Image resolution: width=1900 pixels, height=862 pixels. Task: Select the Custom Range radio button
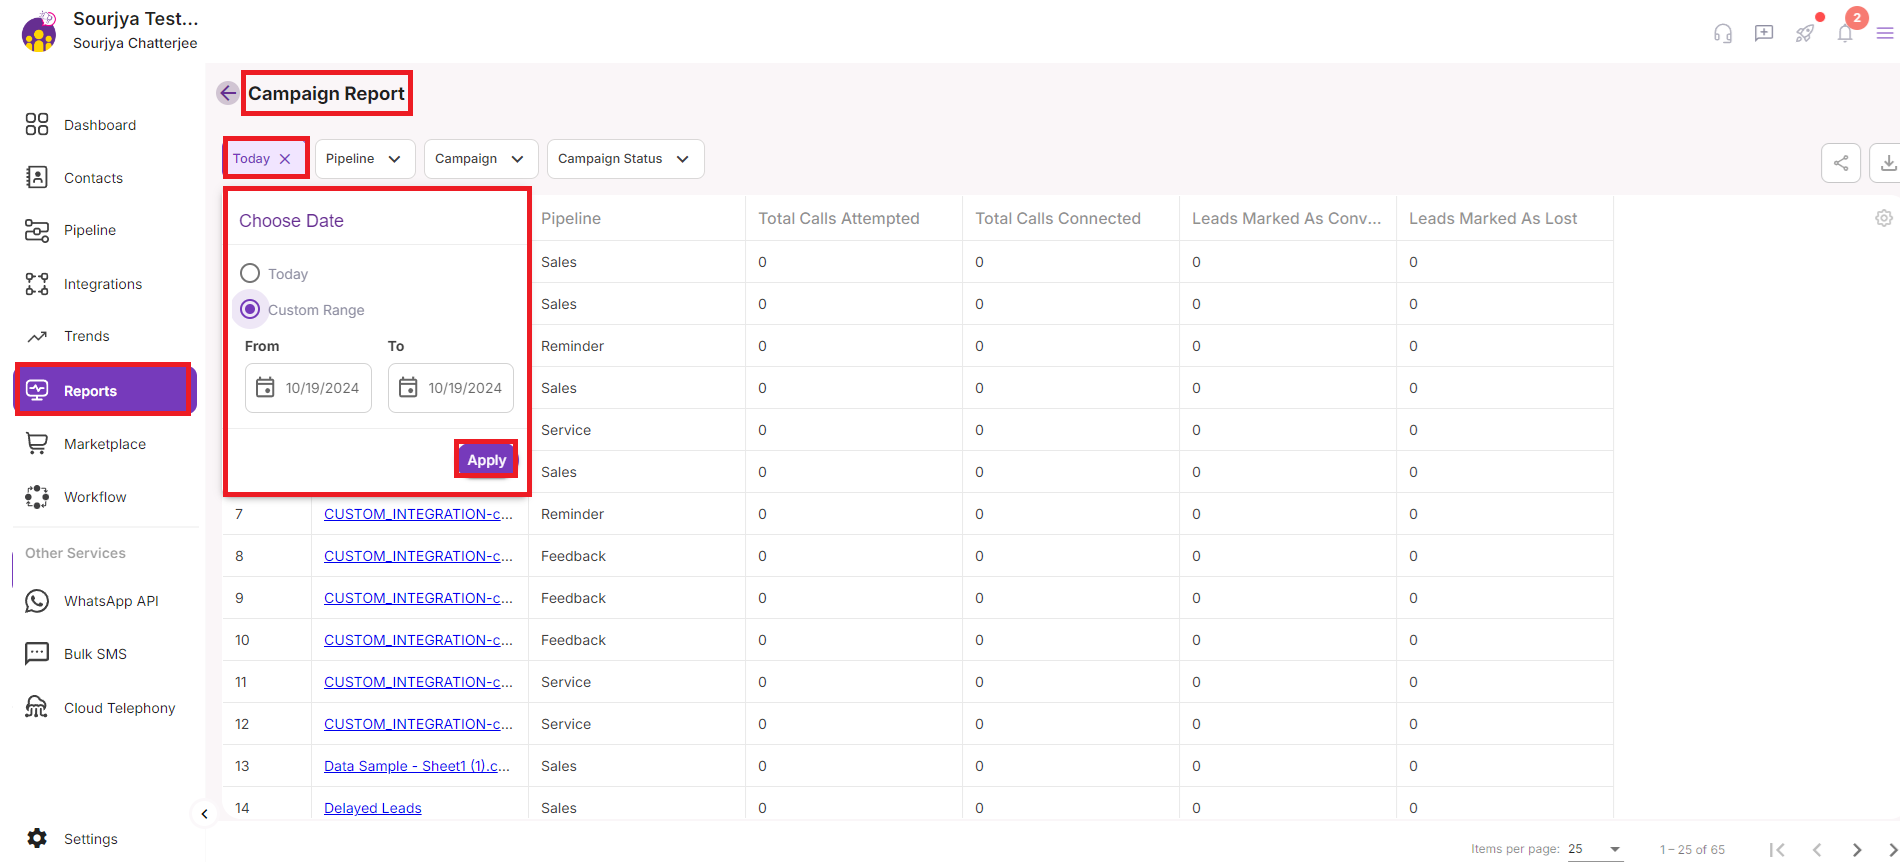[250, 309]
